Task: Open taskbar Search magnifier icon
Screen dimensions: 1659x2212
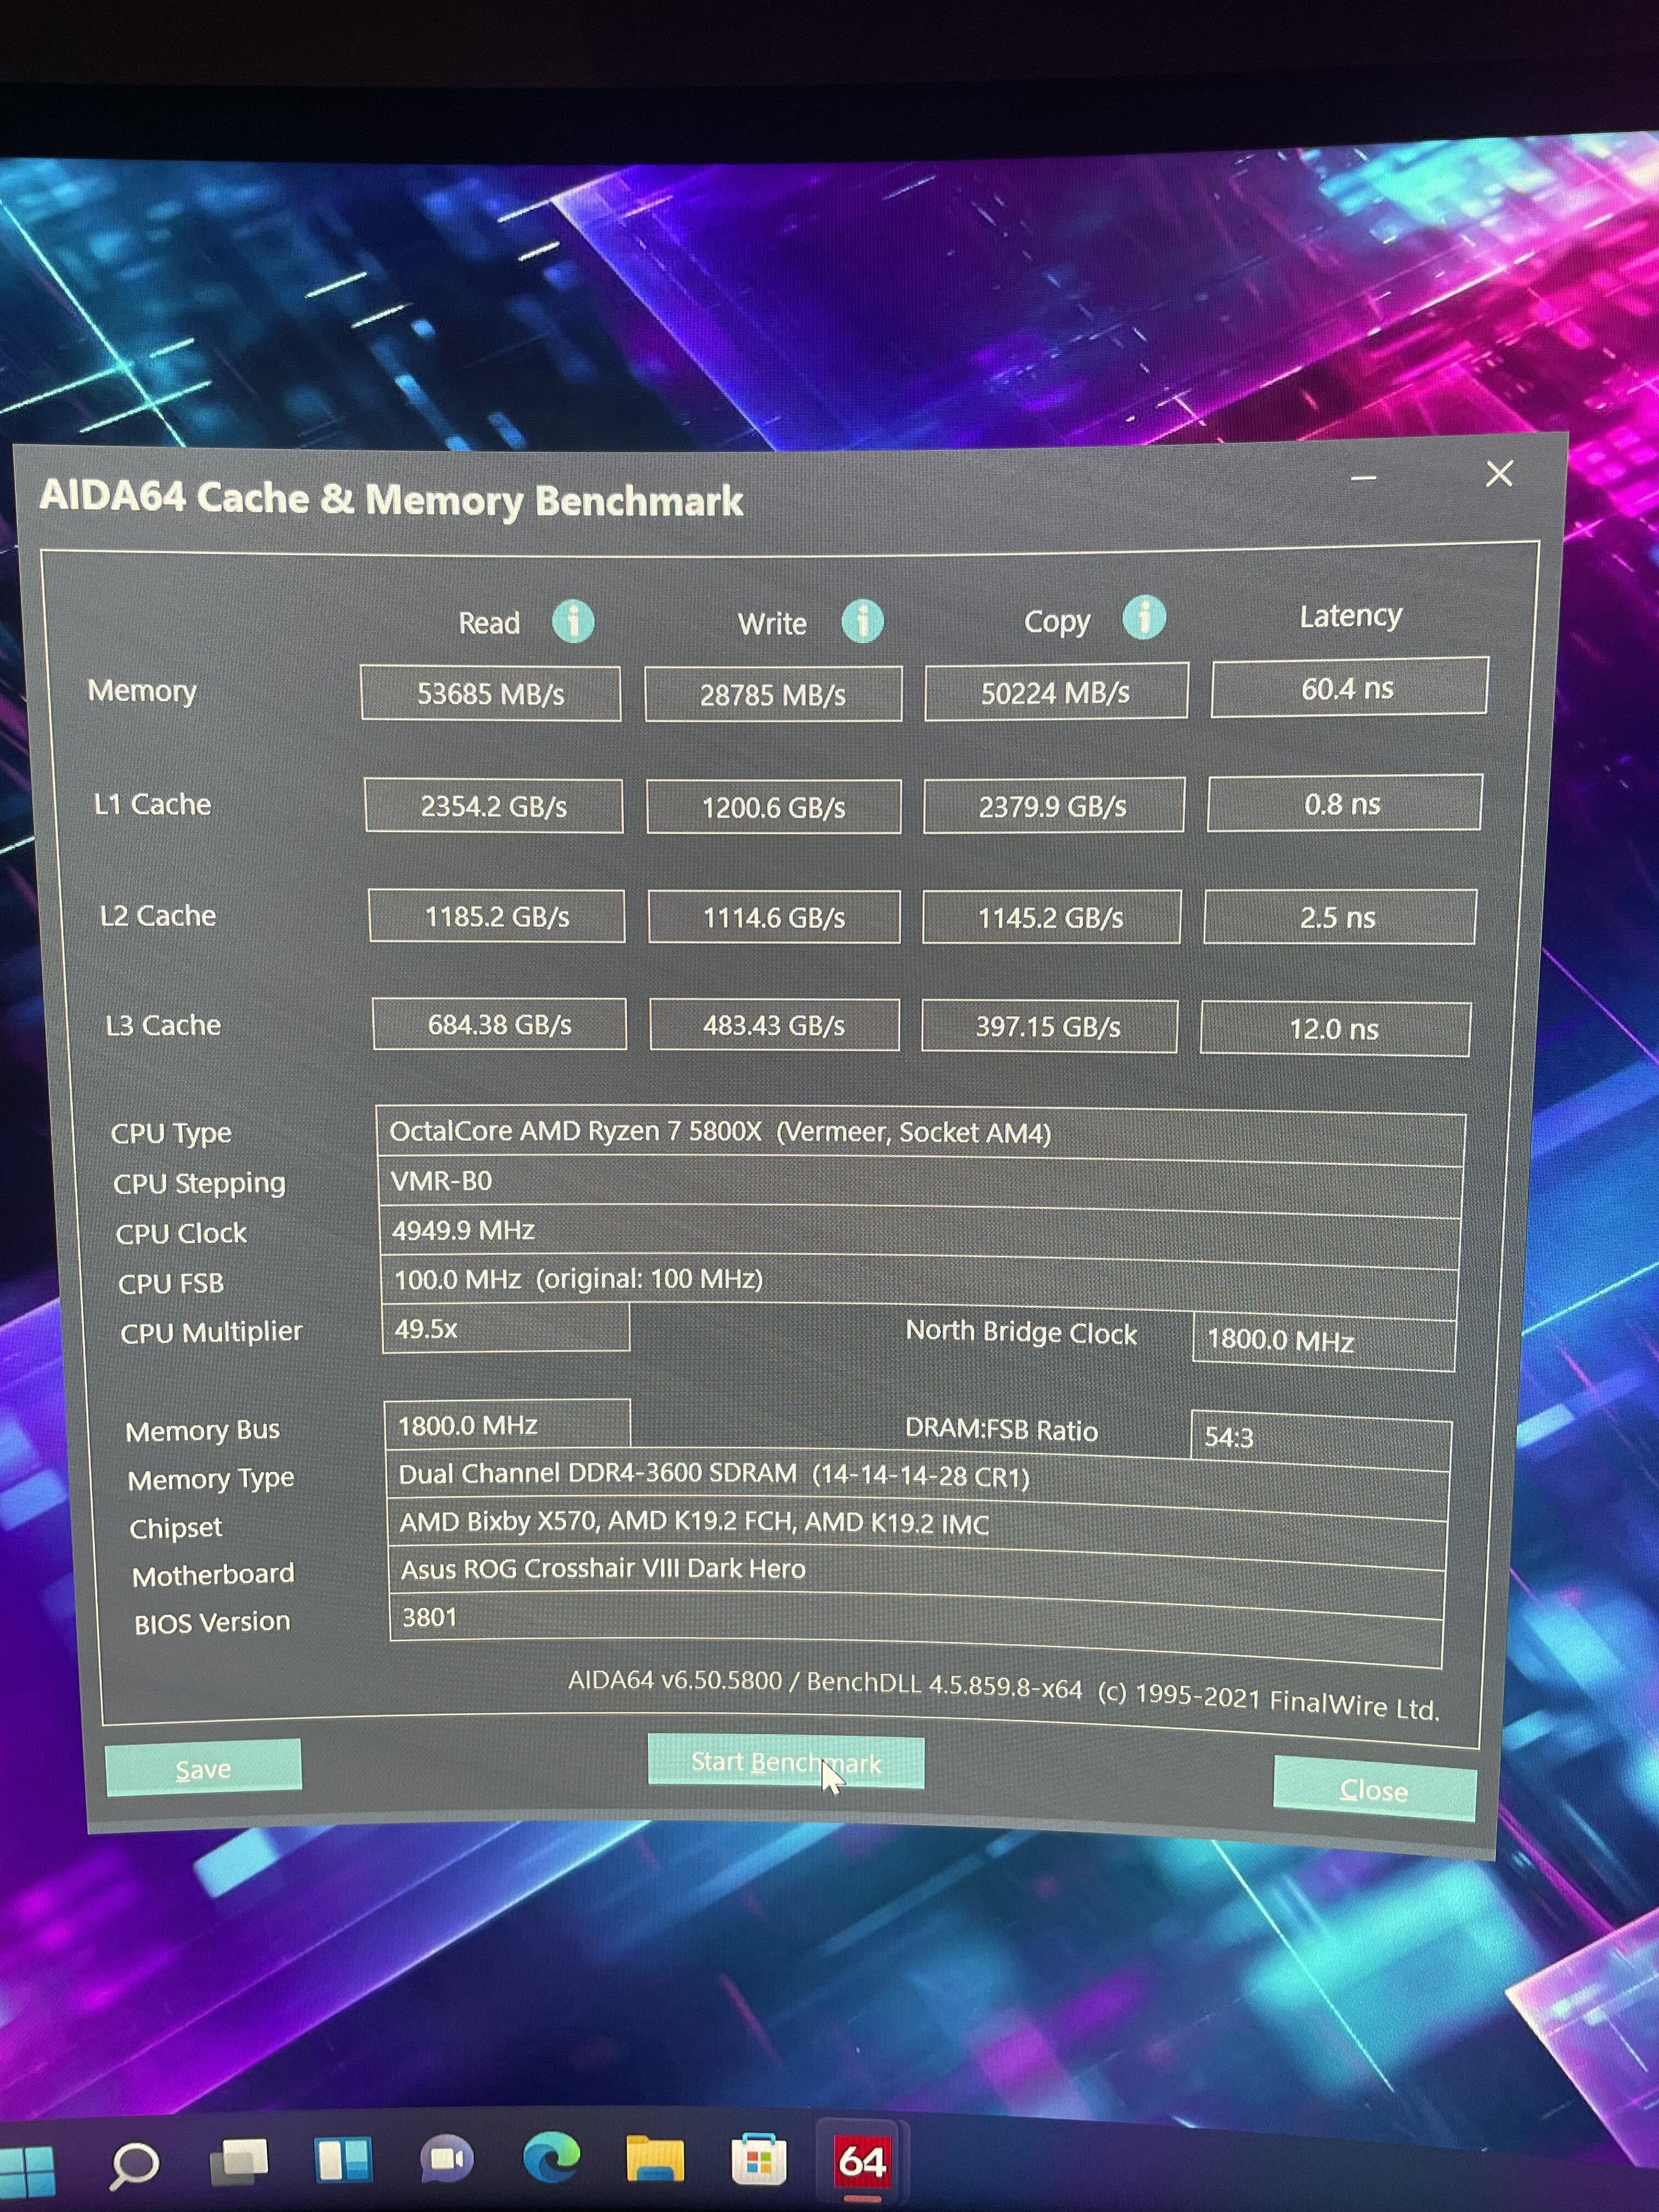Action: (133, 2166)
